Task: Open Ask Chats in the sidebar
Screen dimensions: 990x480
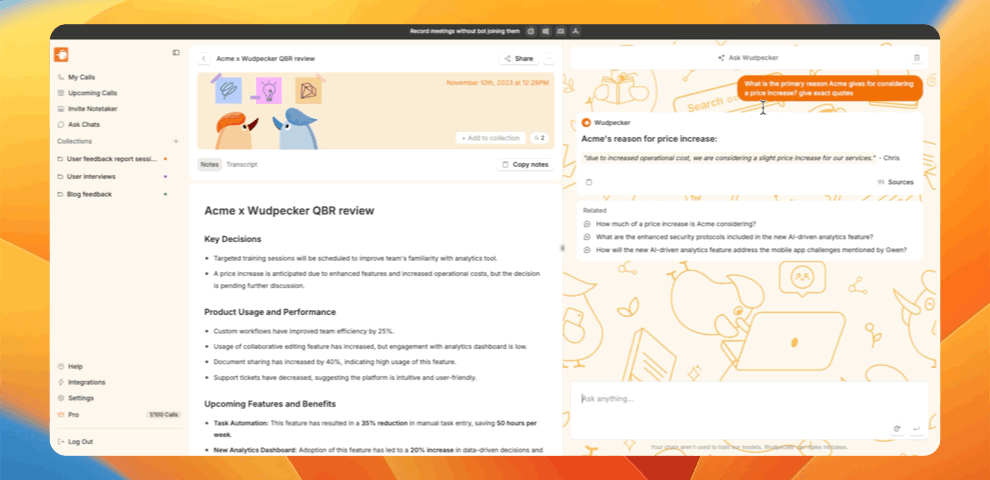Action: pyautogui.click(x=83, y=124)
